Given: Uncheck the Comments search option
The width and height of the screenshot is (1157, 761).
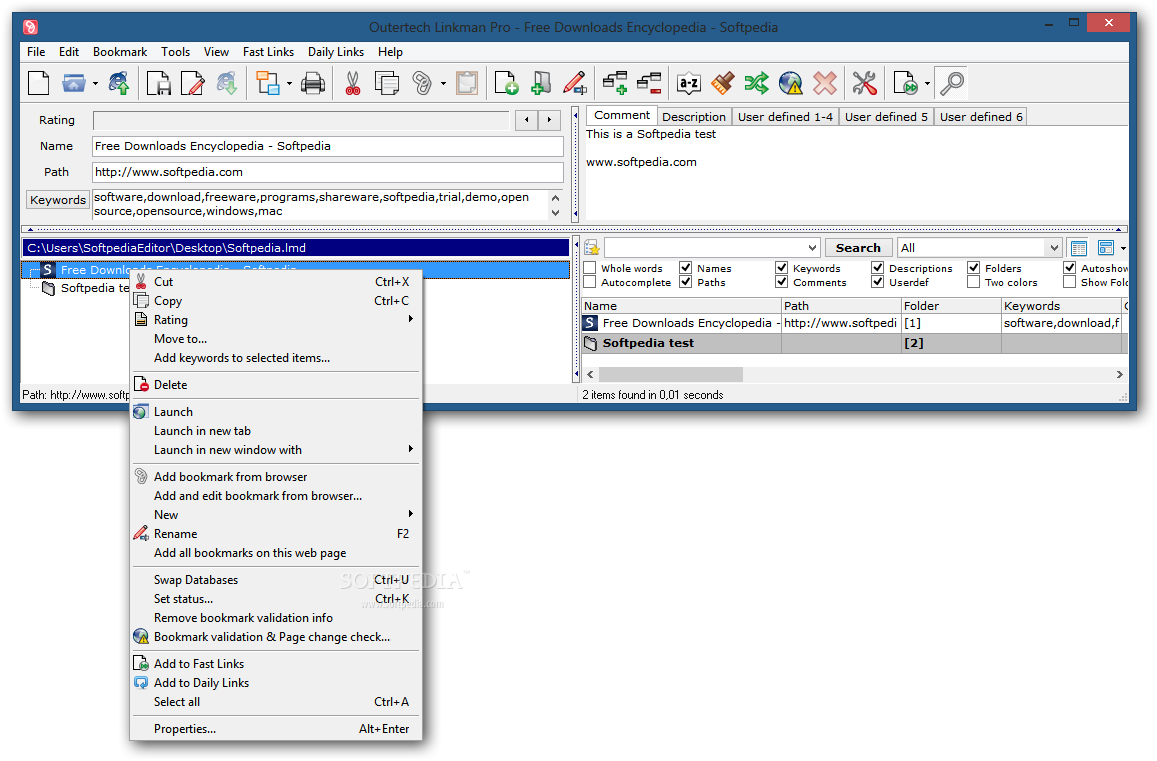Looking at the screenshot, I should (781, 282).
